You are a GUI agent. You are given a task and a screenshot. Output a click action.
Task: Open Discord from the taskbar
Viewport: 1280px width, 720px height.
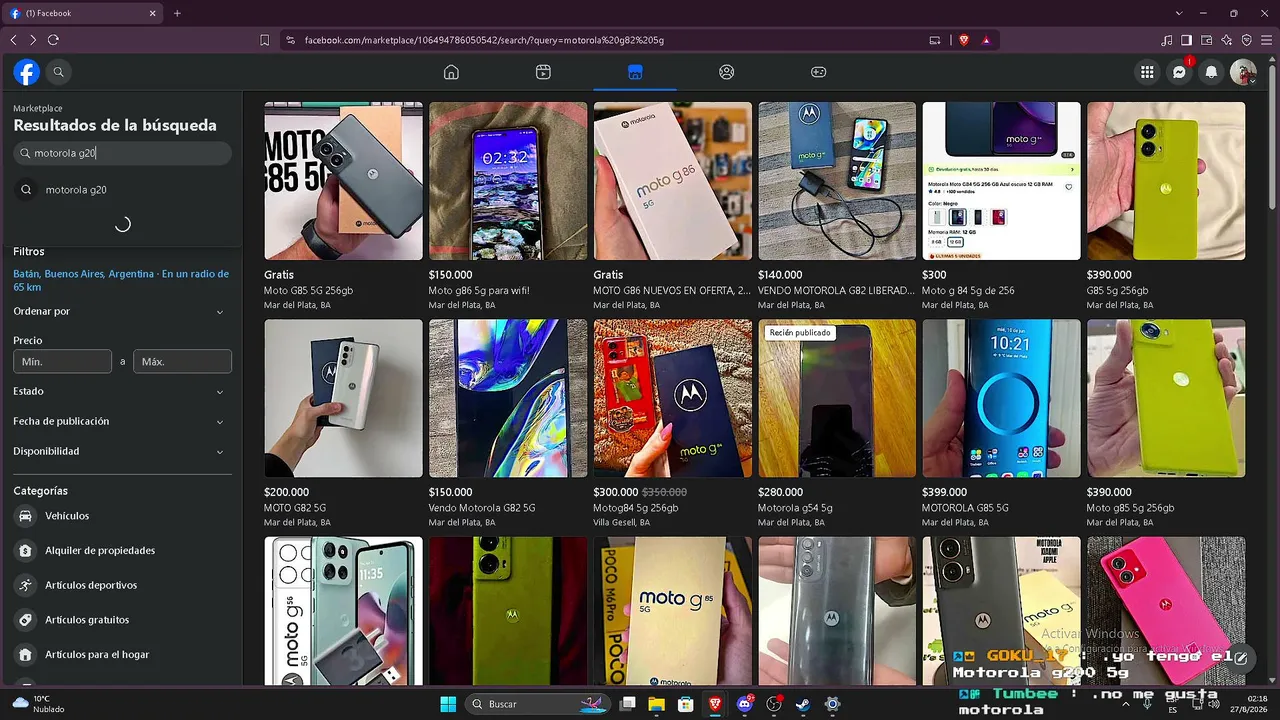pyautogui.click(x=744, y=704)
